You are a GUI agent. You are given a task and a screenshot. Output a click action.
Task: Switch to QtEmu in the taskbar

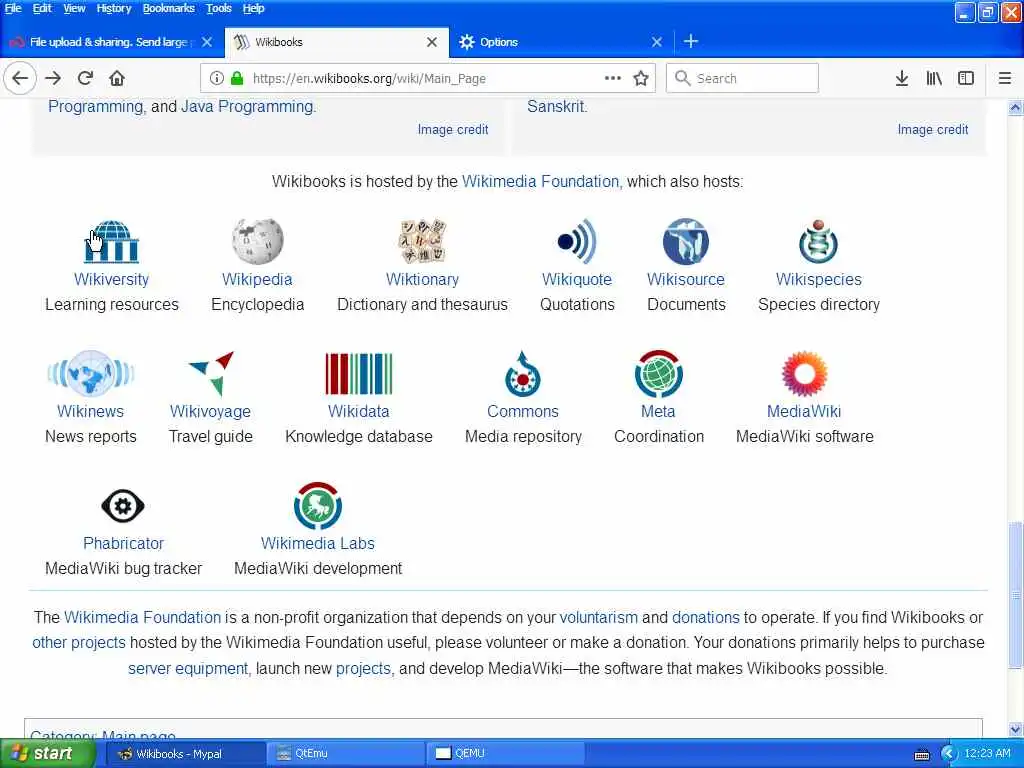click(x=344, y=753)
